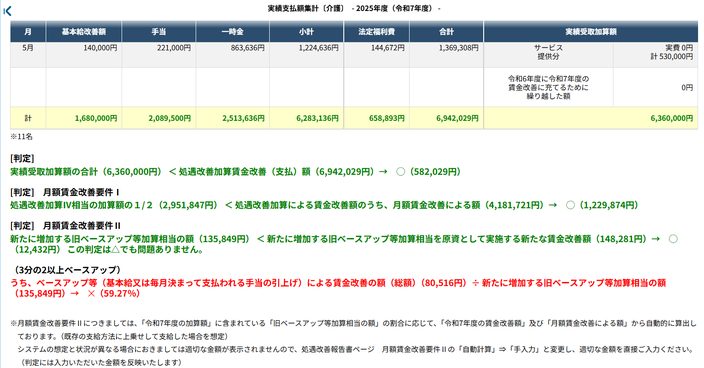
Task: Click the 2,089,500円 total in the yellow row
Action: (x=169, y=118)
